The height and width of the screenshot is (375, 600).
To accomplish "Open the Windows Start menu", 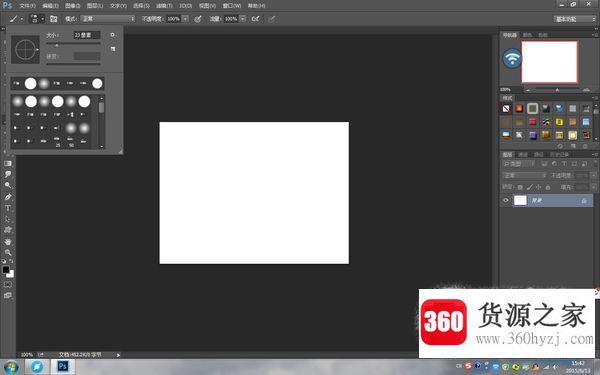I will tap(10, 367).
